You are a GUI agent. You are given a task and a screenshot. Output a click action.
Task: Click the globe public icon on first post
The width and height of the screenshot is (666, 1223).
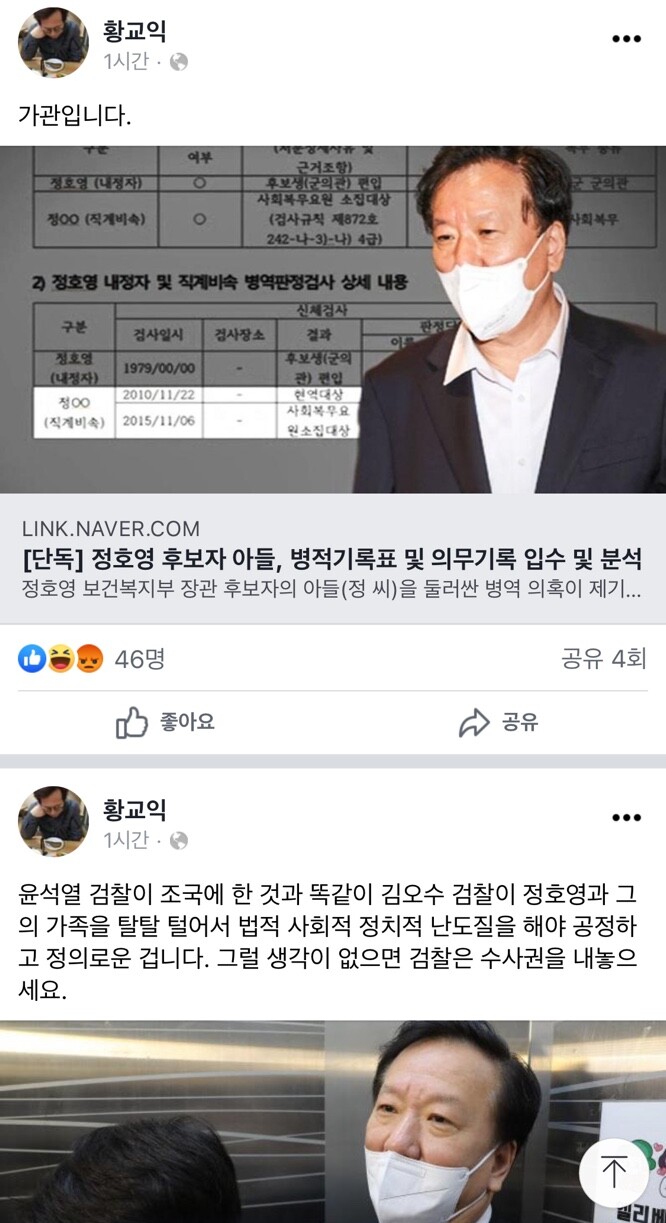tap(179, 62)
